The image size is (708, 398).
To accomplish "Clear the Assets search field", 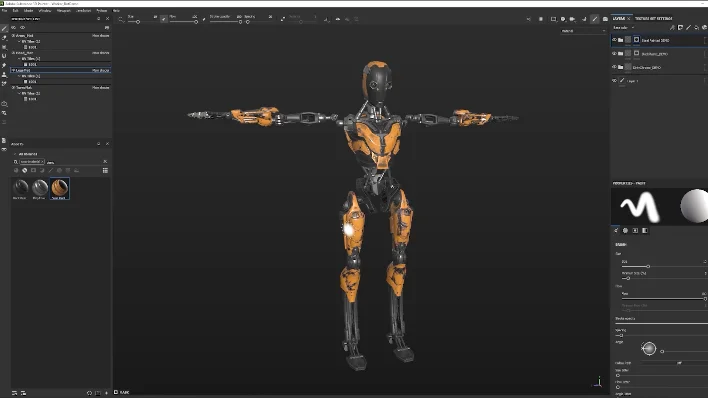I will click(105, 162).
